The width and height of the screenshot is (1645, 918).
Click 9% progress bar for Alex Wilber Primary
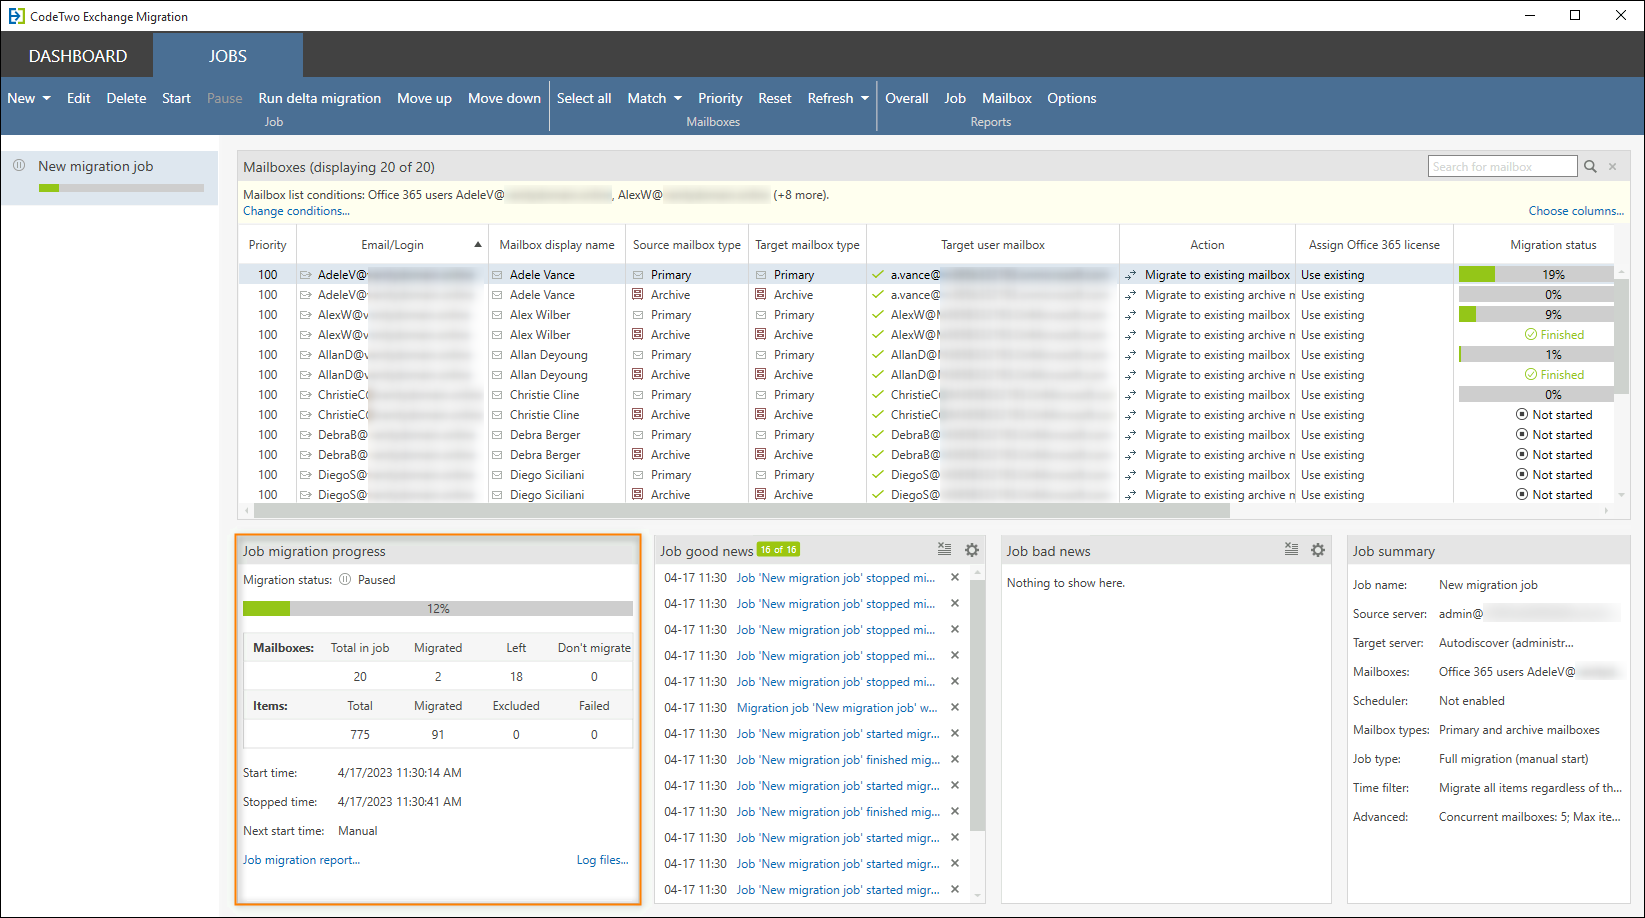[1535, 314]
